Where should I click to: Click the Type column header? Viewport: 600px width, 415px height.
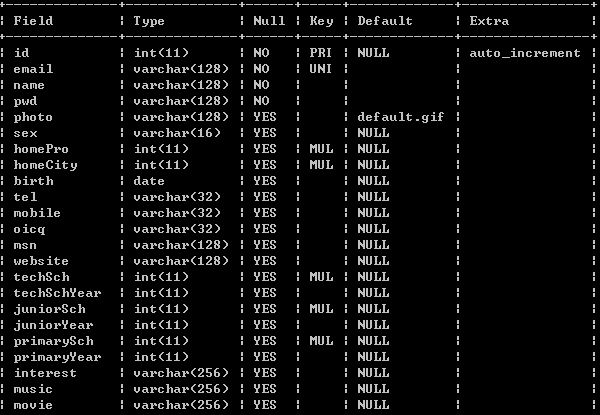pos(149,21)
